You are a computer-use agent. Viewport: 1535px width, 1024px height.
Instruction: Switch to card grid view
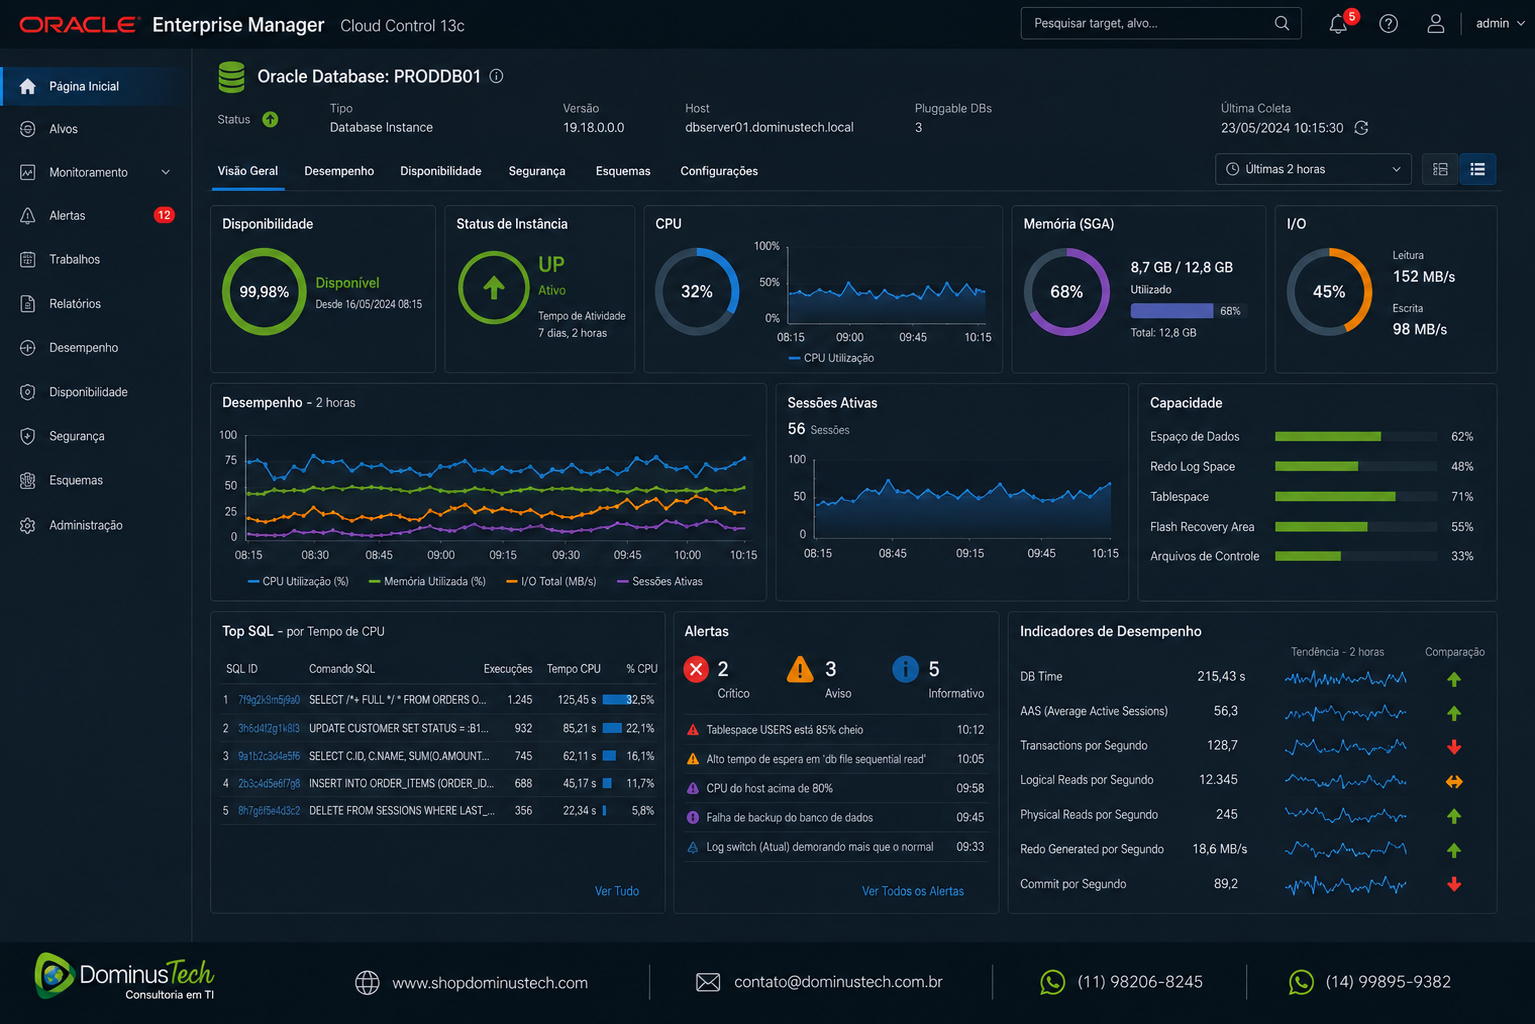1440,169
